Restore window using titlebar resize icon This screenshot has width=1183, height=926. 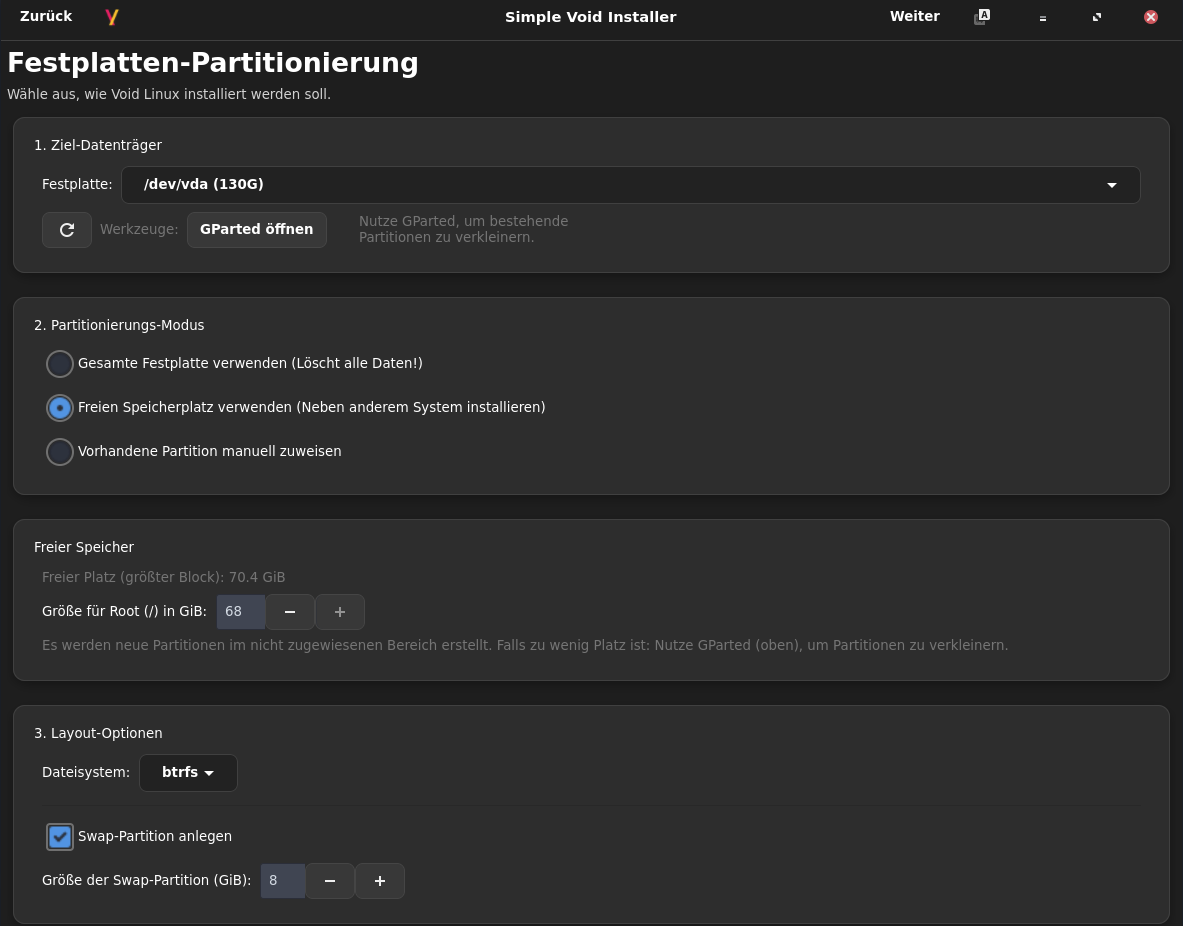[1097, 17]
